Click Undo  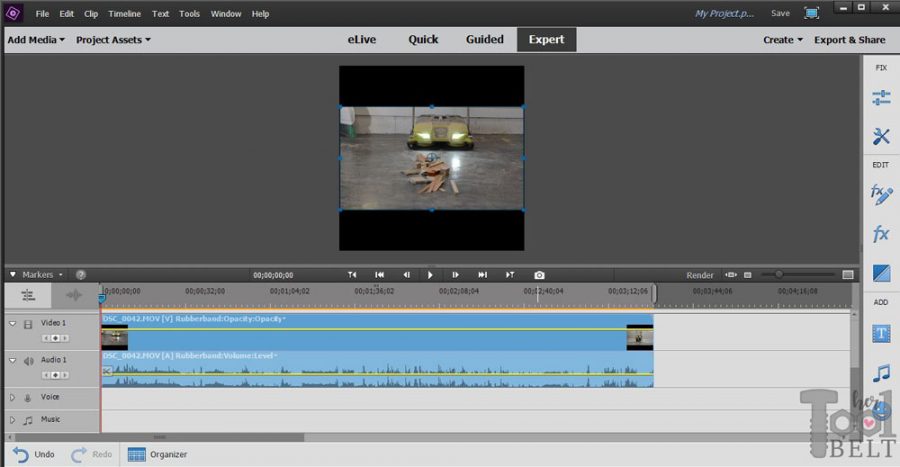pos(34,454)
